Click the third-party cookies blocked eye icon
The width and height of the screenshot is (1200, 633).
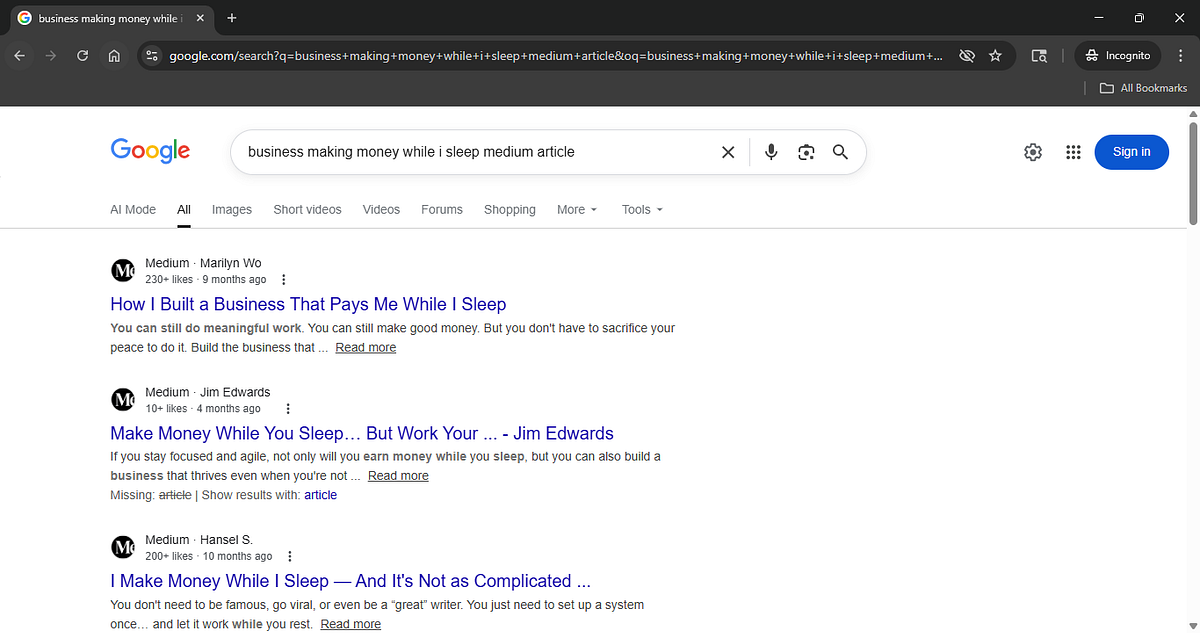[x=966, y=56]
